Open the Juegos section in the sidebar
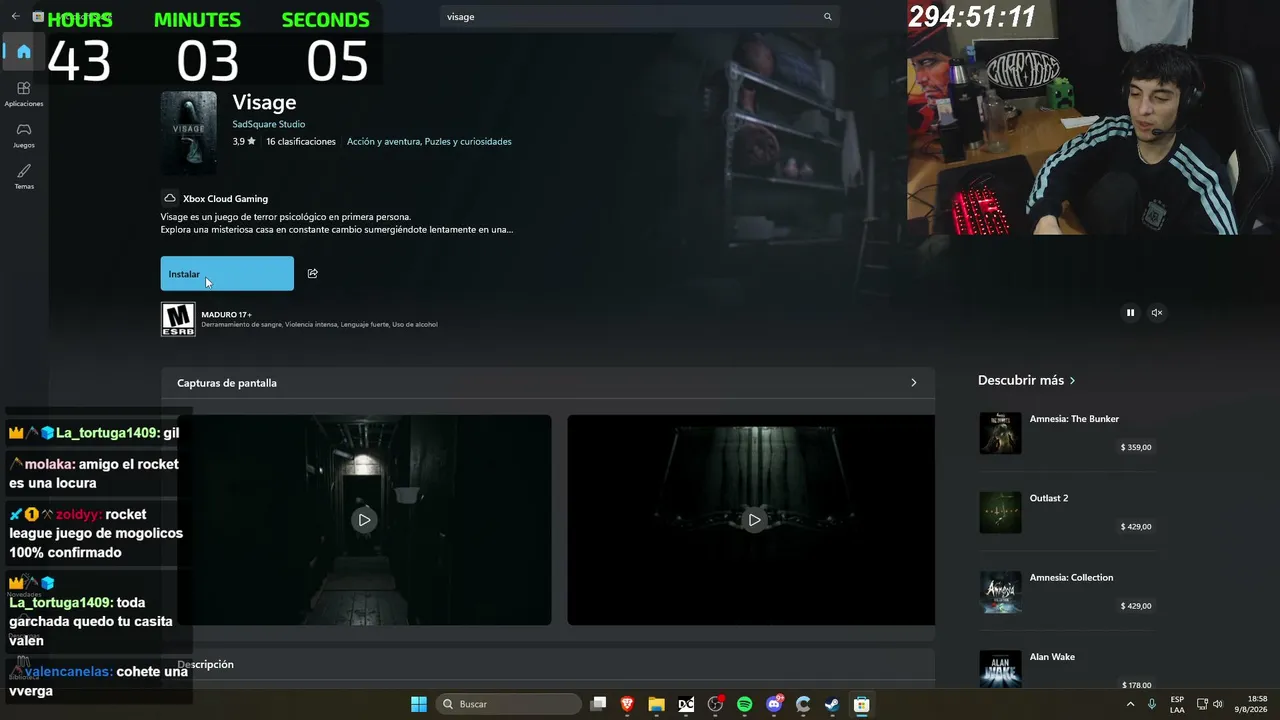The height and width of the screenshot is (720, 1280). [24, 135]
